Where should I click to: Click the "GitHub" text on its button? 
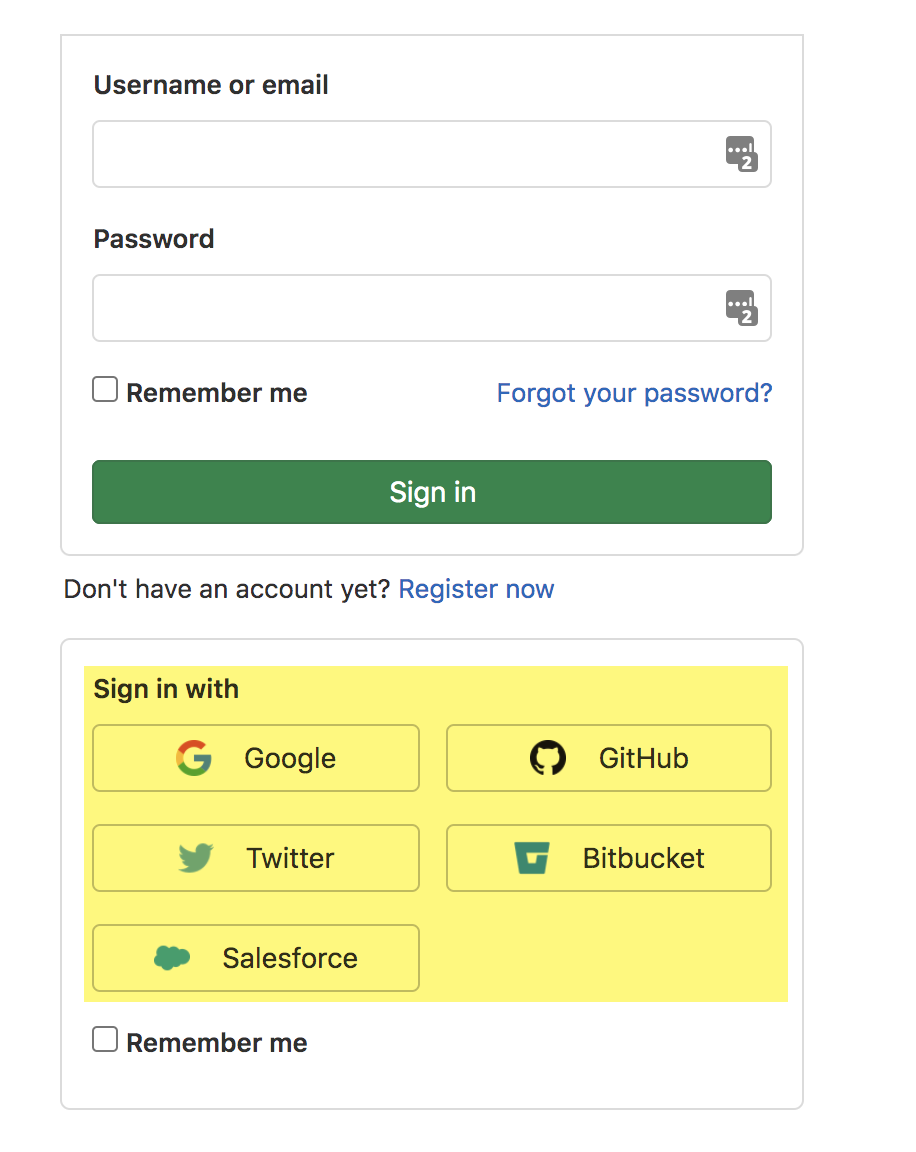[x=643, y=758]
